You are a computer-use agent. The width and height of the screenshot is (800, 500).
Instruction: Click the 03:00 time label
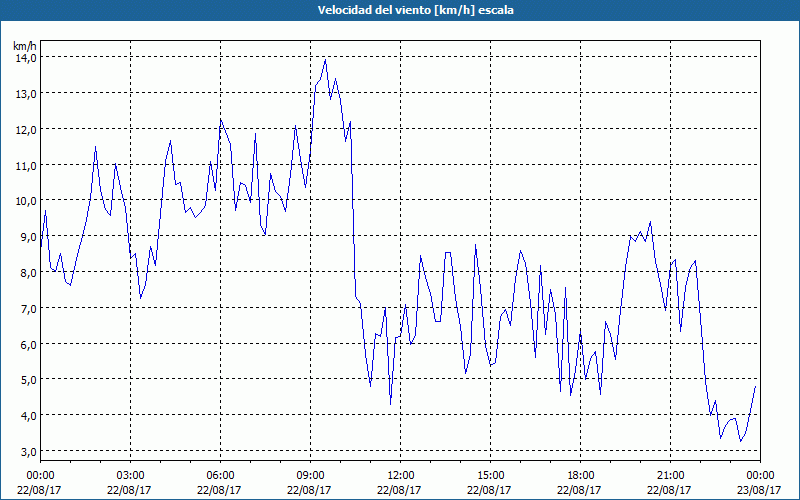130,476
